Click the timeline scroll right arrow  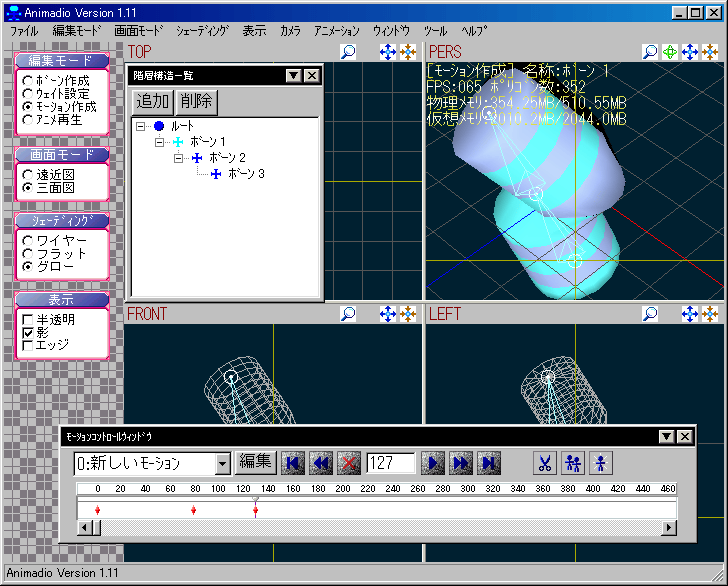[x=669, y=527]
